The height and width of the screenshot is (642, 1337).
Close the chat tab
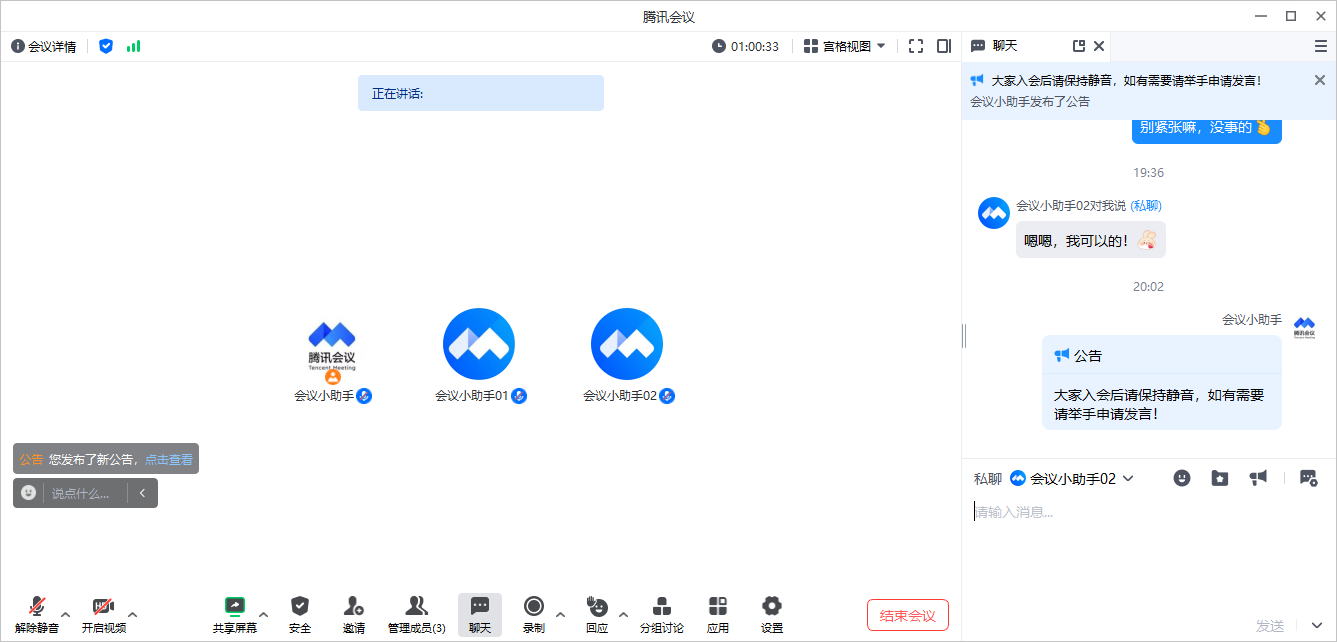click(x=1099, y=46)
